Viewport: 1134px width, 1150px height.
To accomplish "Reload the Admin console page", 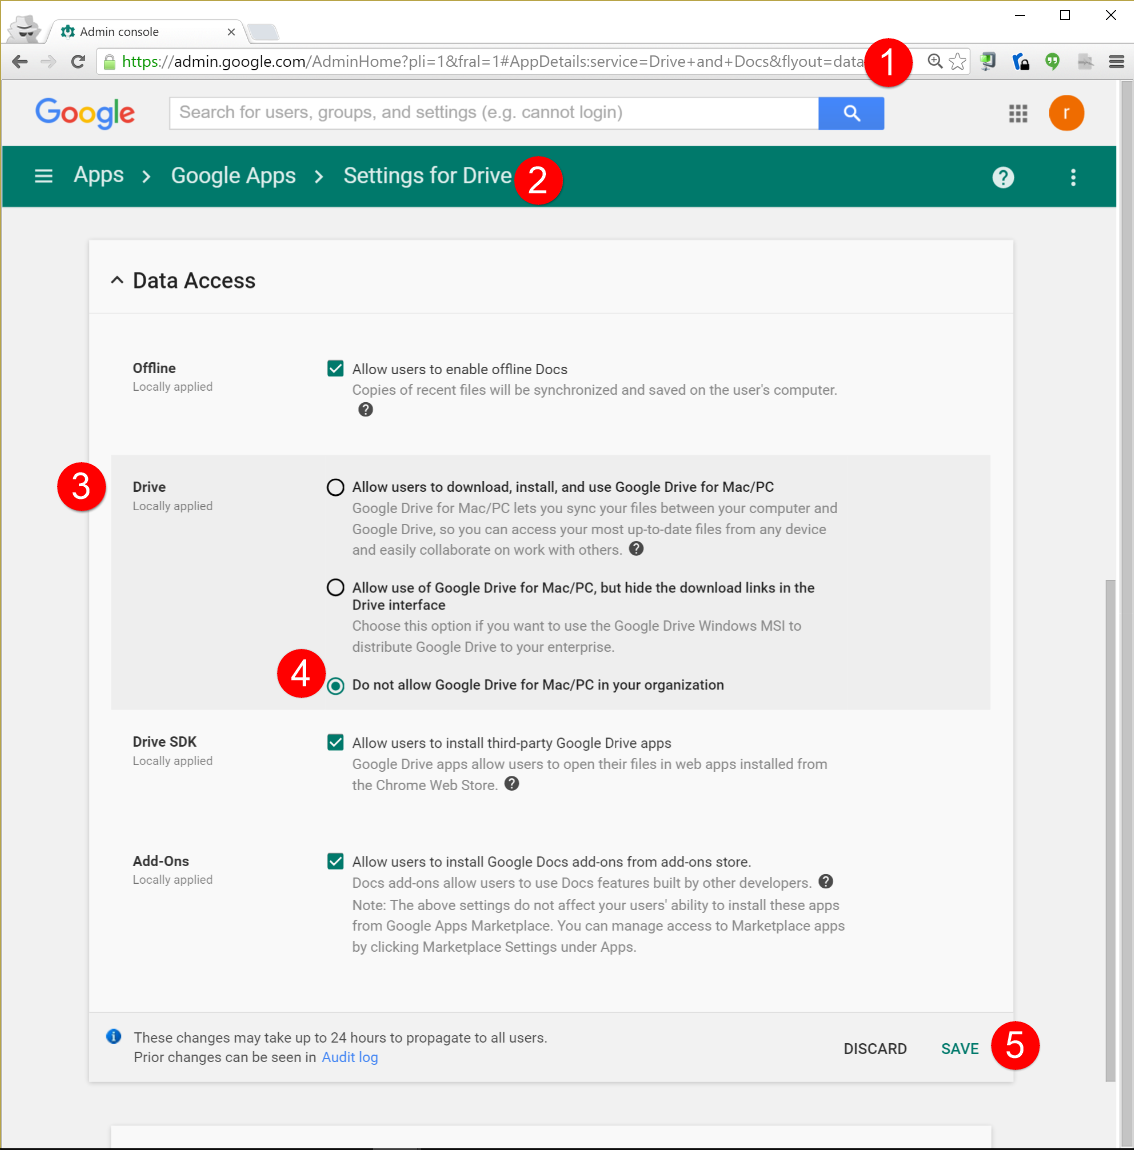I will (x=78, y=62).
